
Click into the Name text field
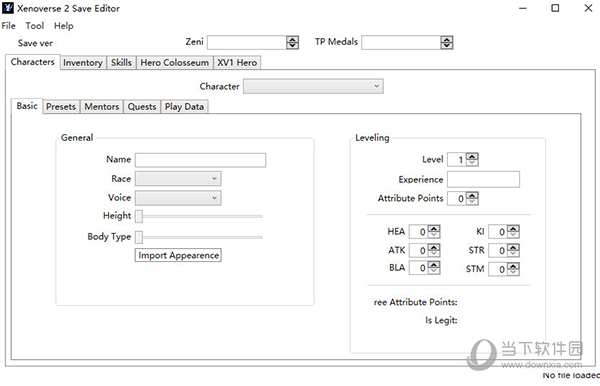(x=201, y=160)
